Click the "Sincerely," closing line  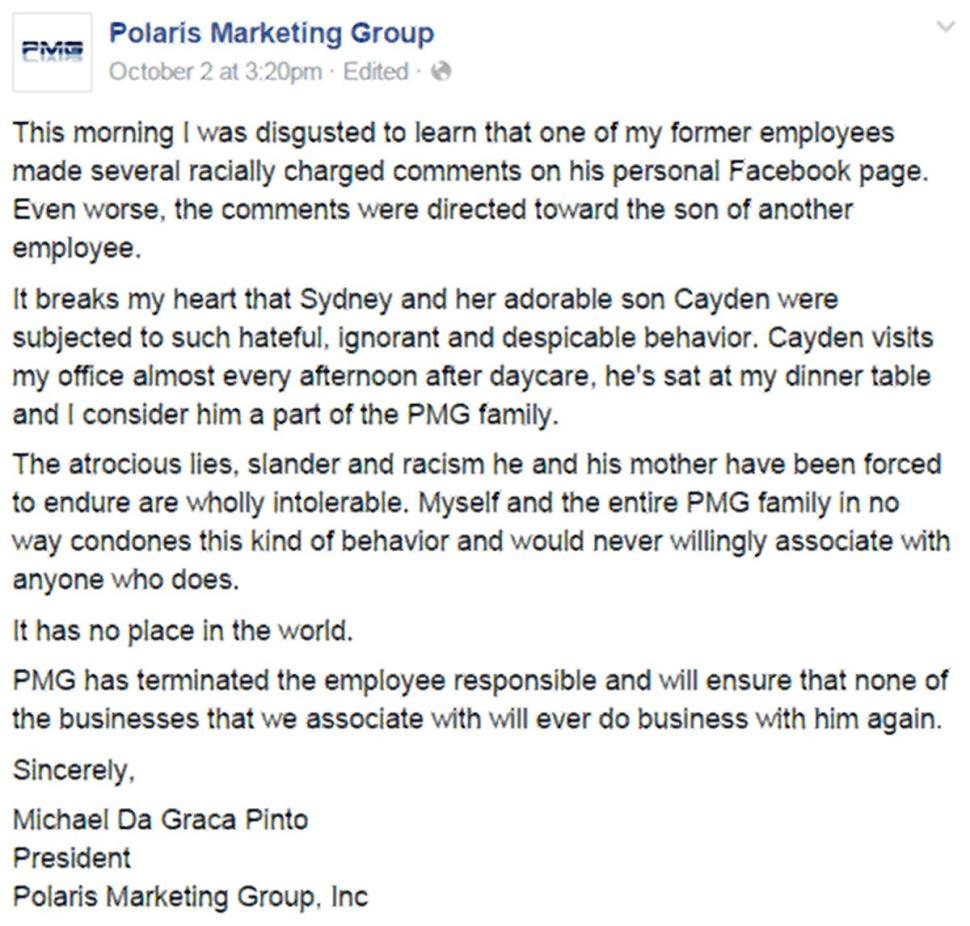click(x=74, y=771)
